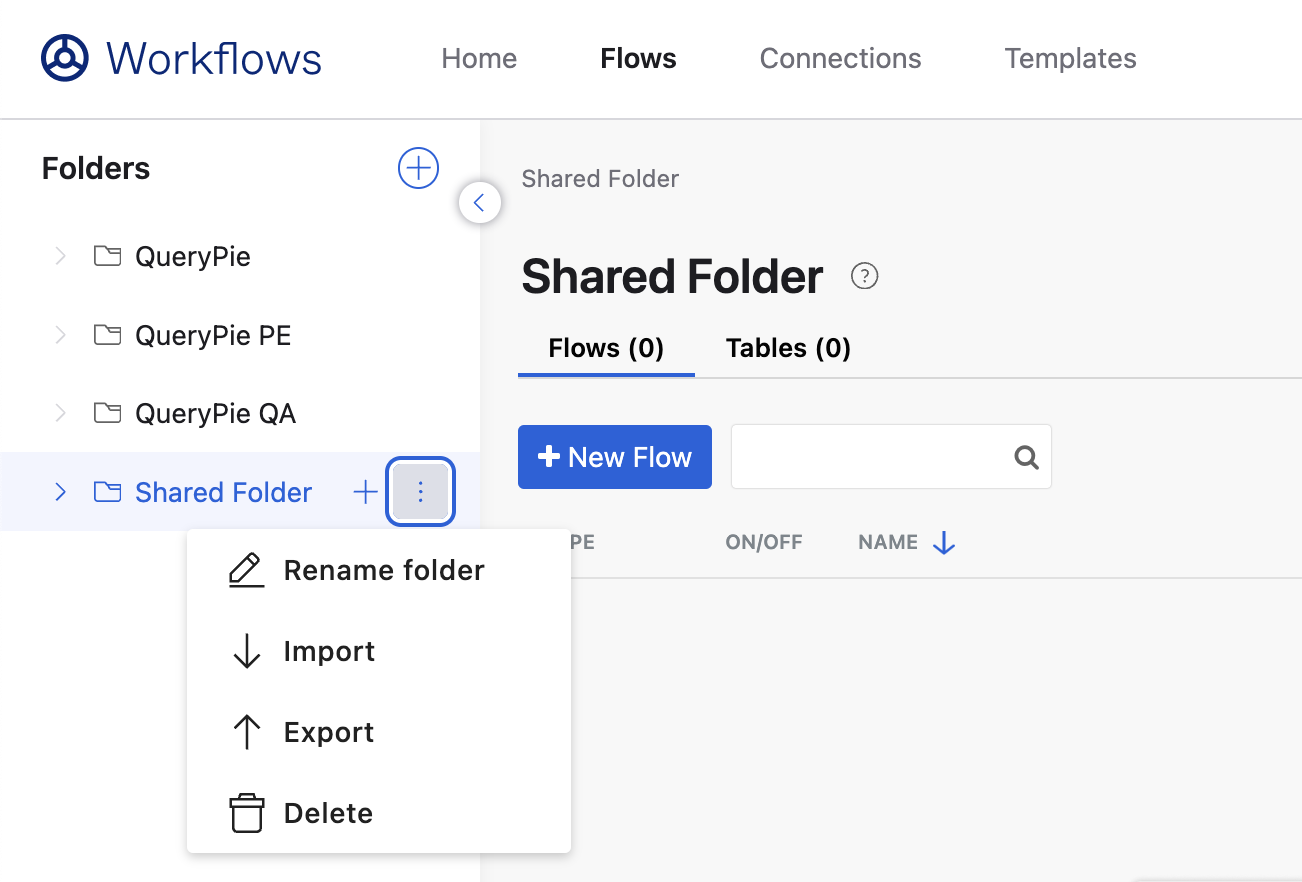1302x882 pixels.
Task: Focus the flow search input field
Action: 870,457
